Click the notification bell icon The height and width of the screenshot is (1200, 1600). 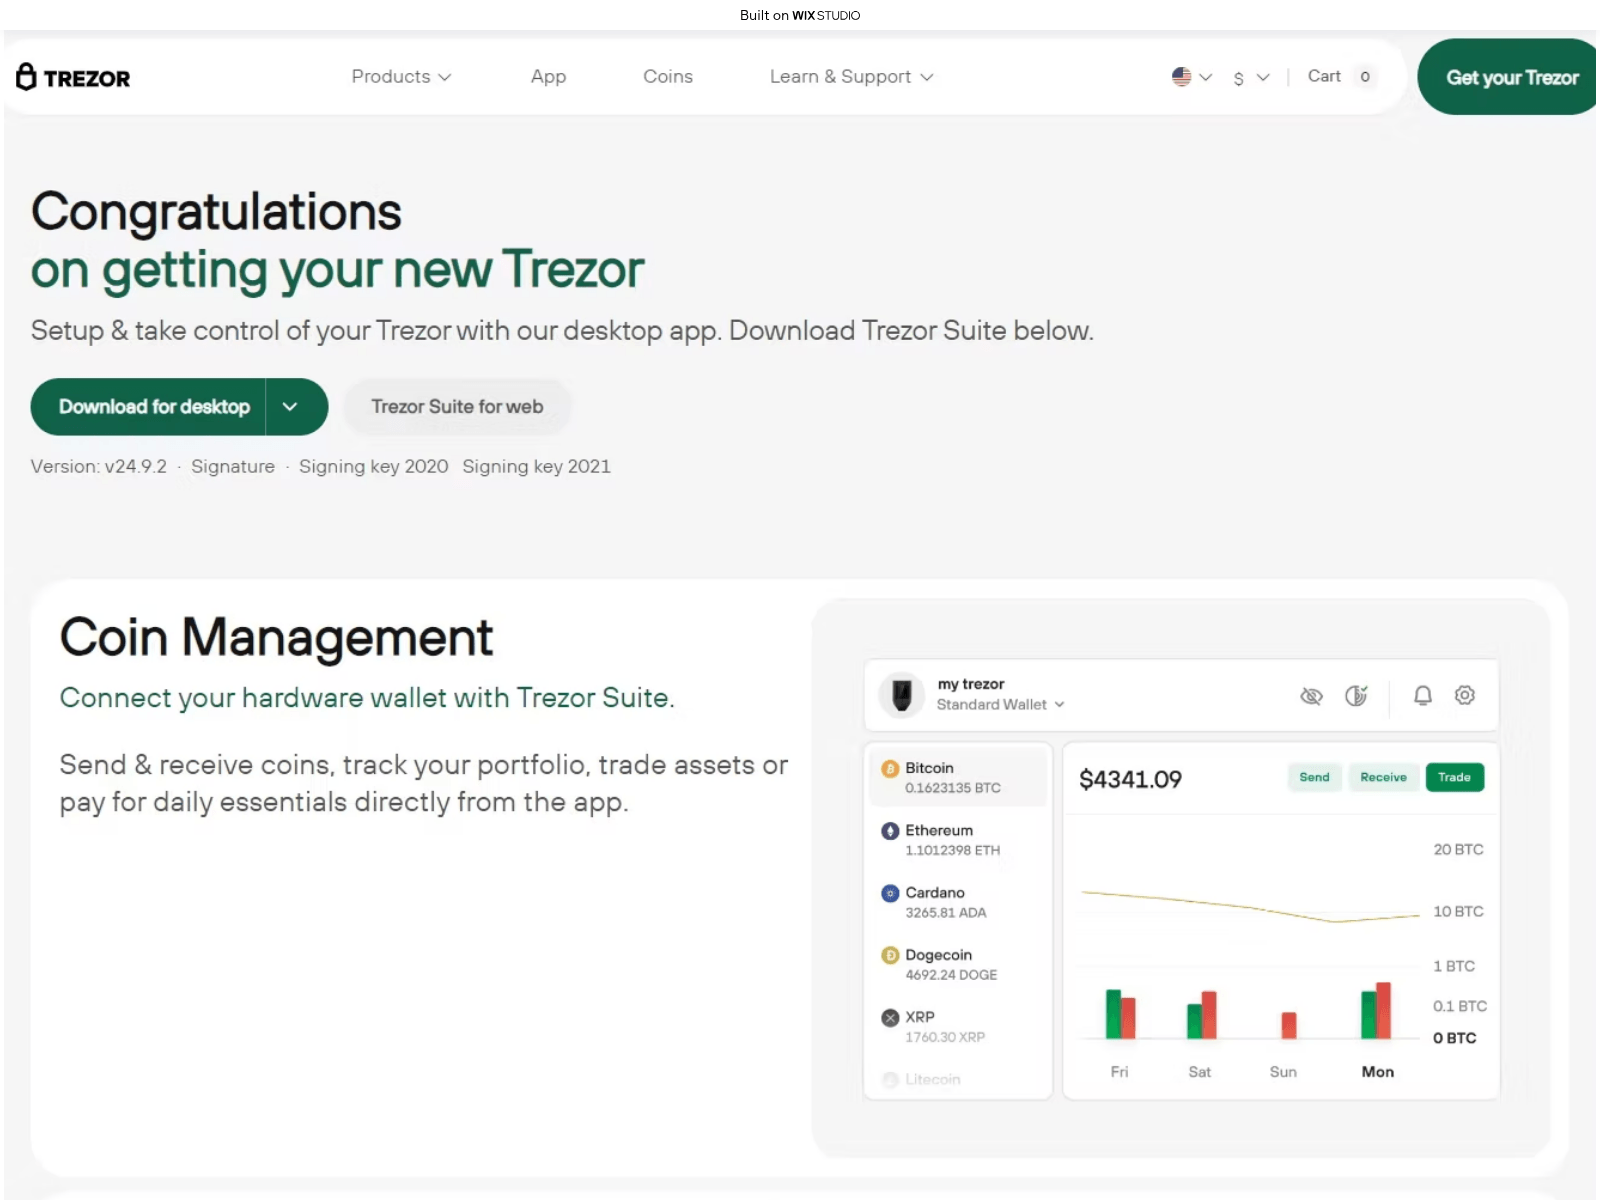click(x=1422, y=695)
